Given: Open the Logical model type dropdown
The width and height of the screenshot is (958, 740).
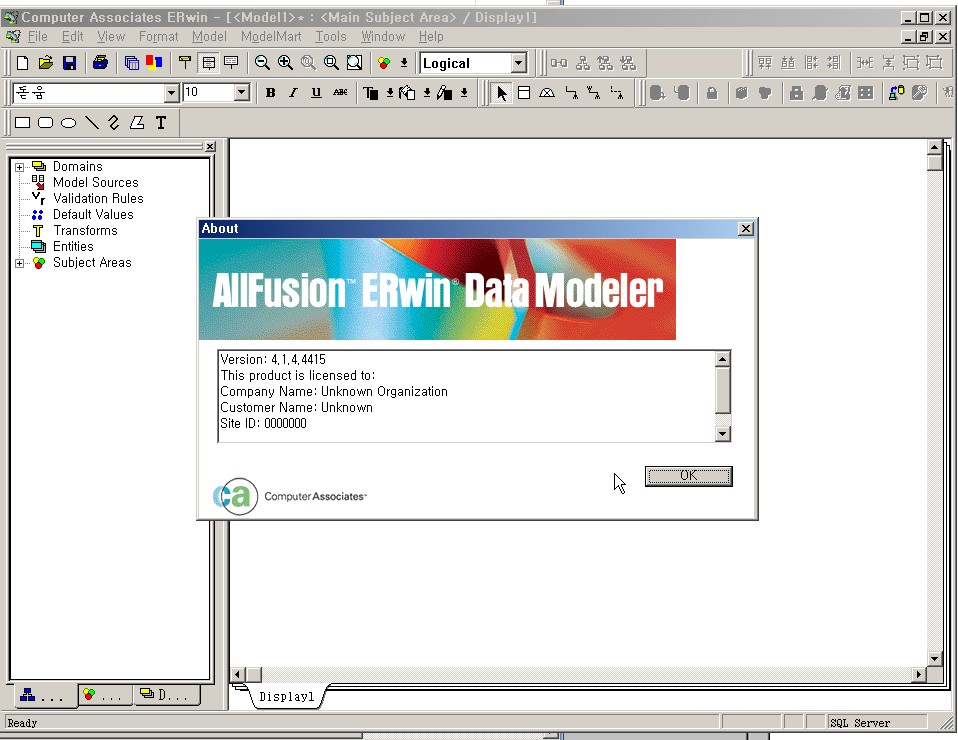Looking at the screenshot, I should 519,63.
